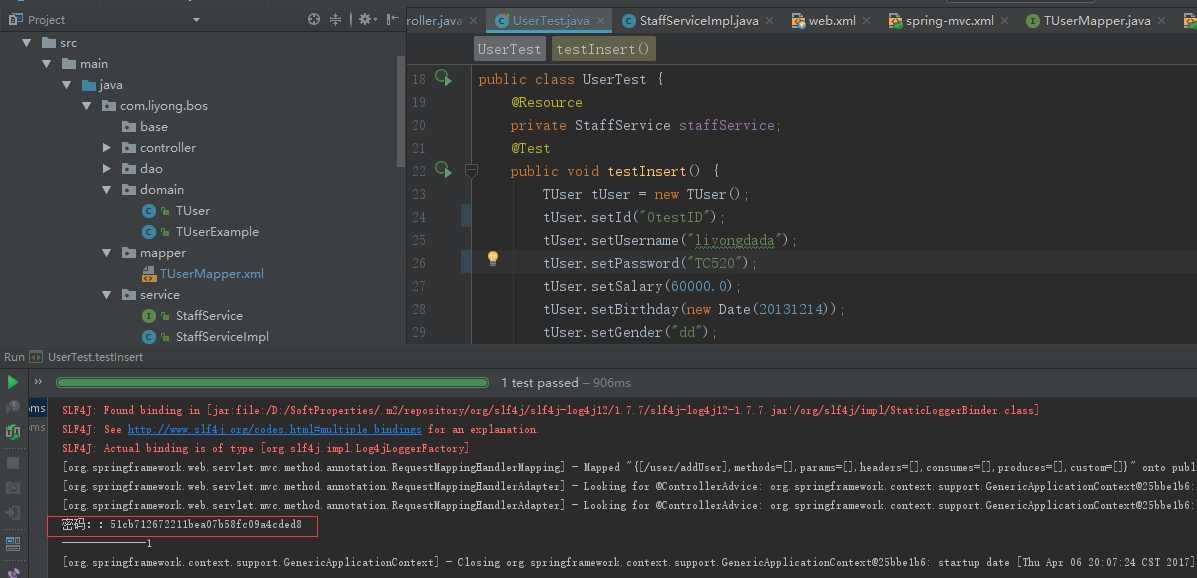Screen dimensions: 1197x578
Task: Click the UserTest breadcrumb button
Action: (x=510, y=49)
